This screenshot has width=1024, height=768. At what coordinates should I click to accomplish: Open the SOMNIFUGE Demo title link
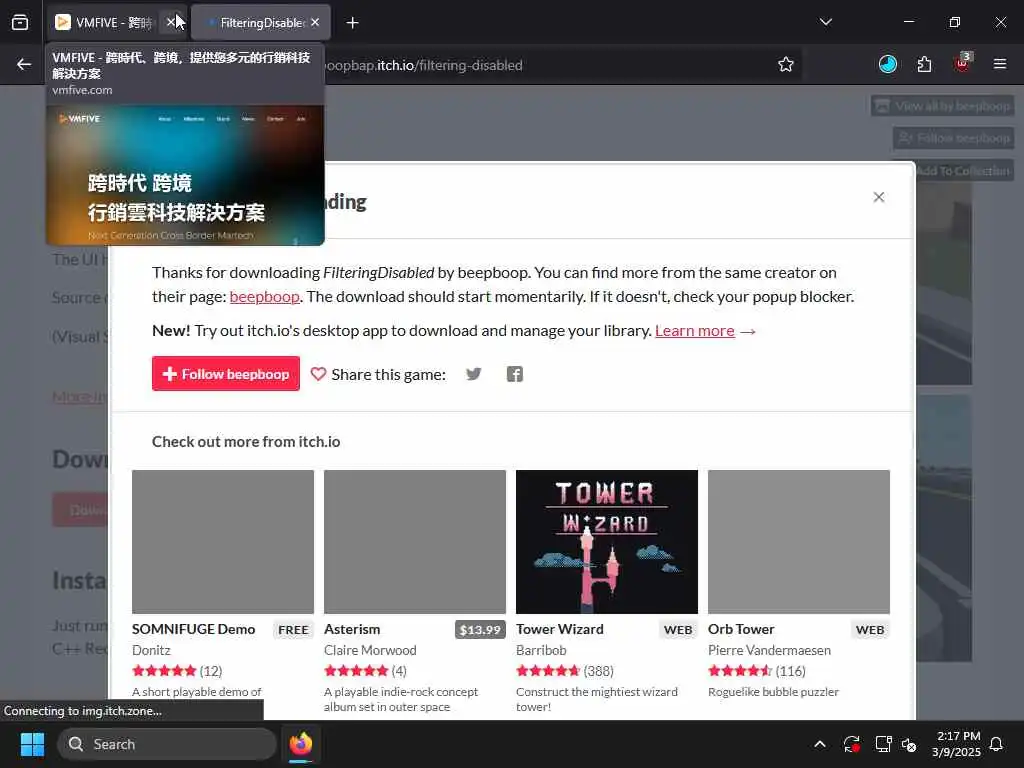pos(193,630)
